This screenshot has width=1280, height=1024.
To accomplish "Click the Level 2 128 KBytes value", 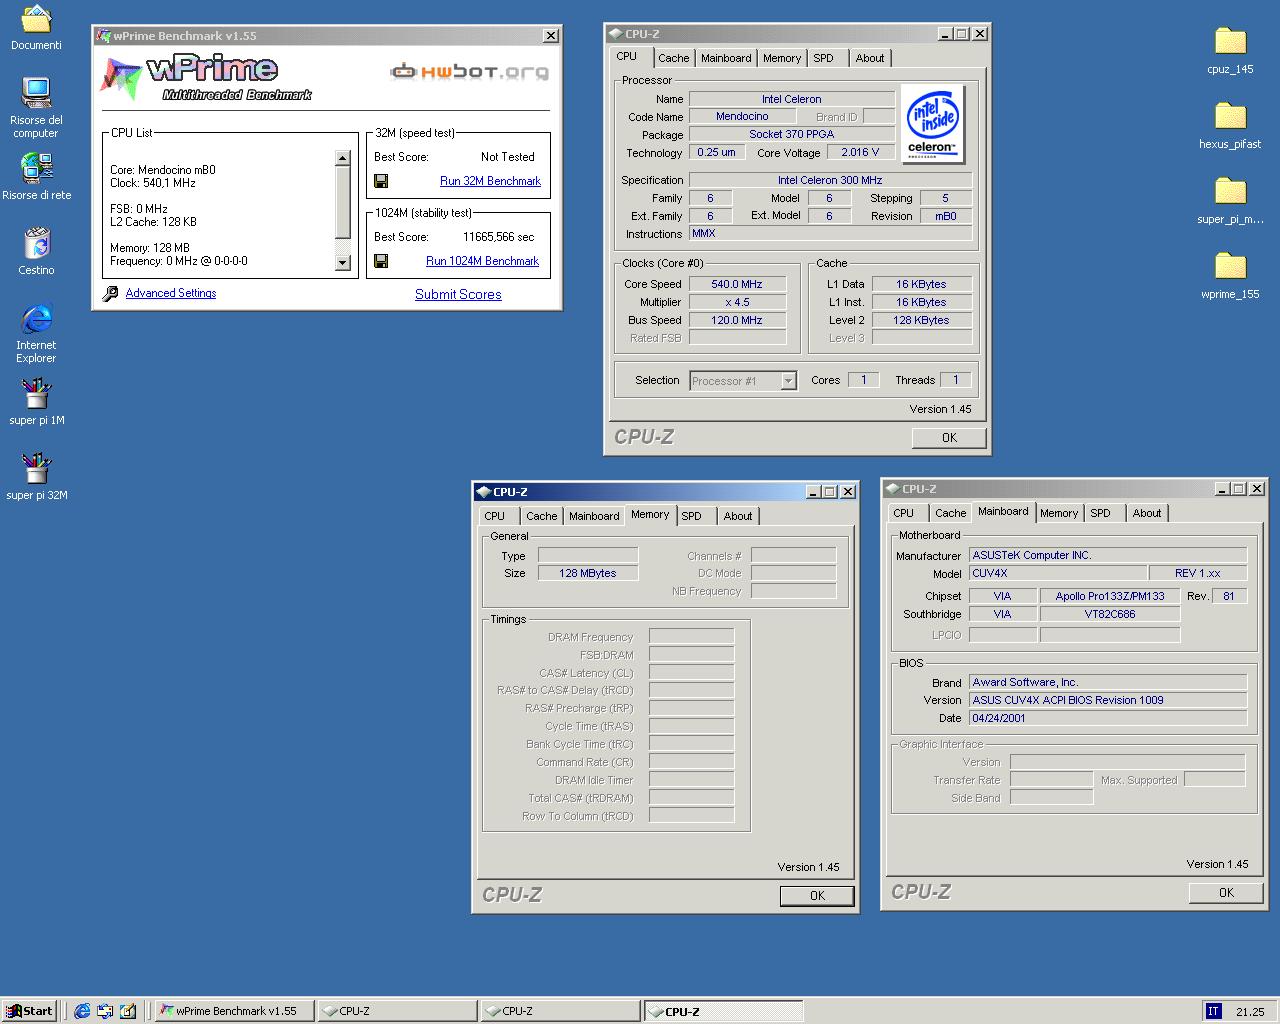I will tap(921, 320).
